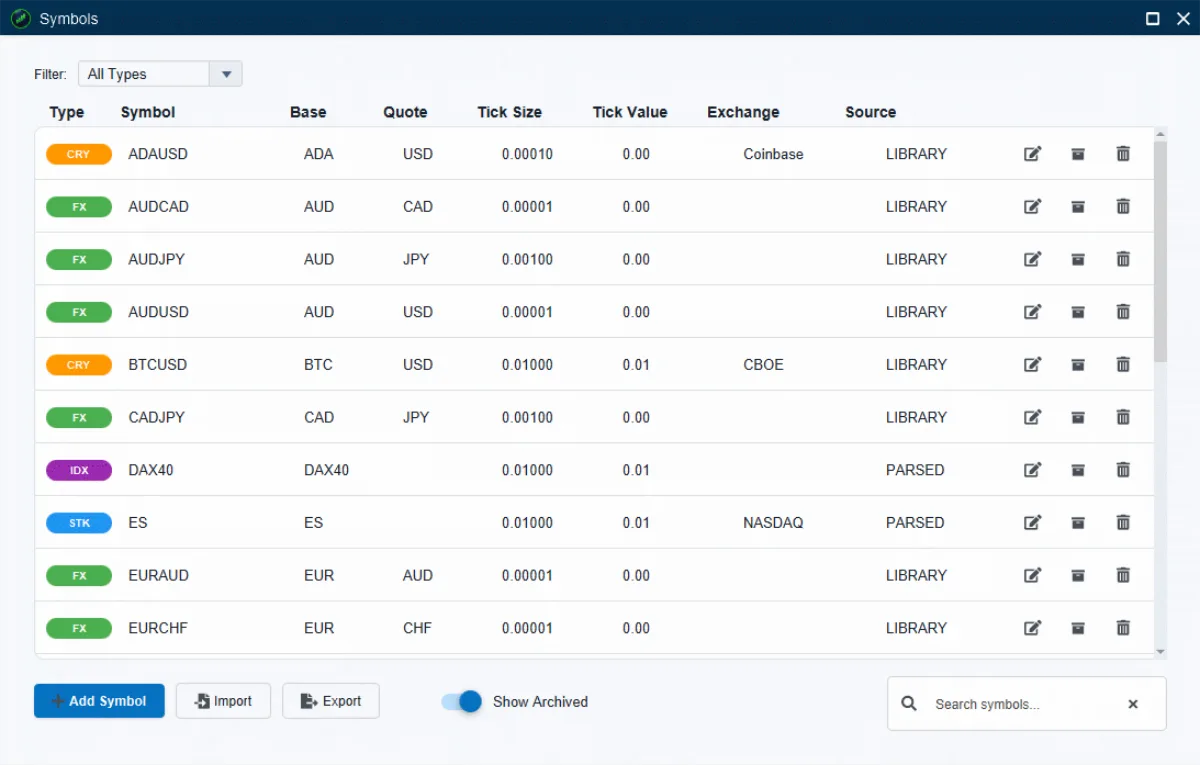Archive the DAX40 symbol
The height and width of the screenshot is (765, 1200).
pyautogui.click(x=1078, y=470)
